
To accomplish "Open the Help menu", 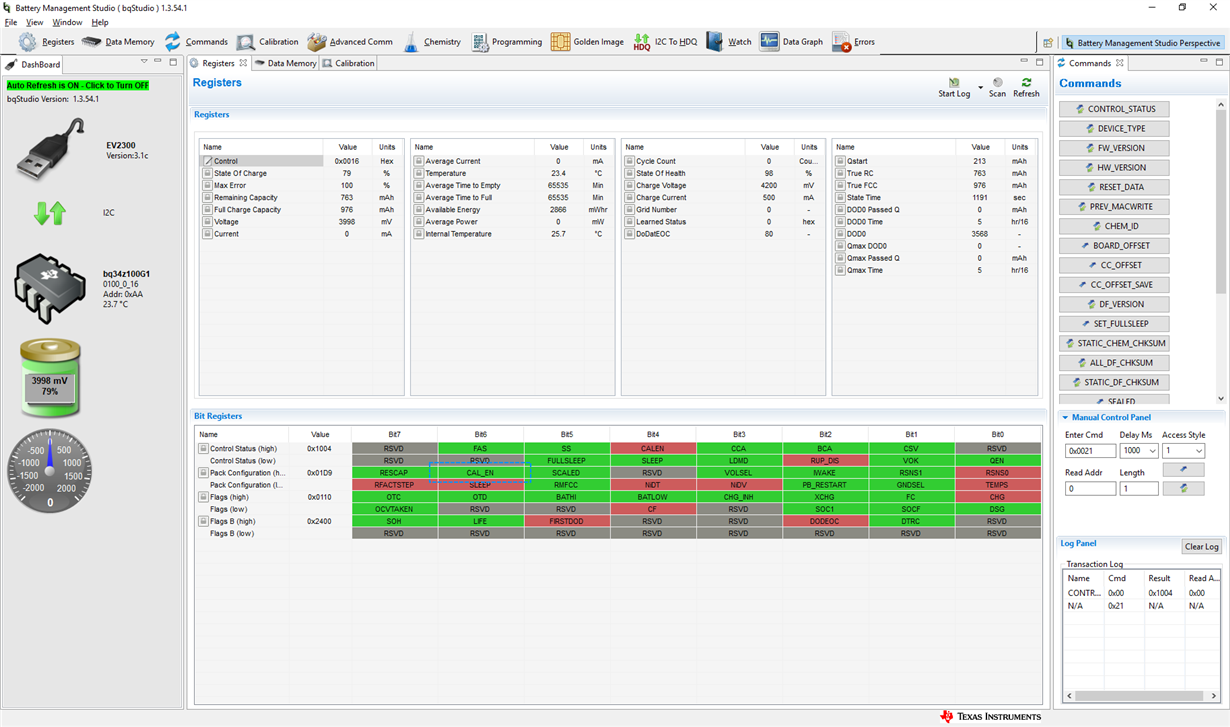I will (100, 22).
